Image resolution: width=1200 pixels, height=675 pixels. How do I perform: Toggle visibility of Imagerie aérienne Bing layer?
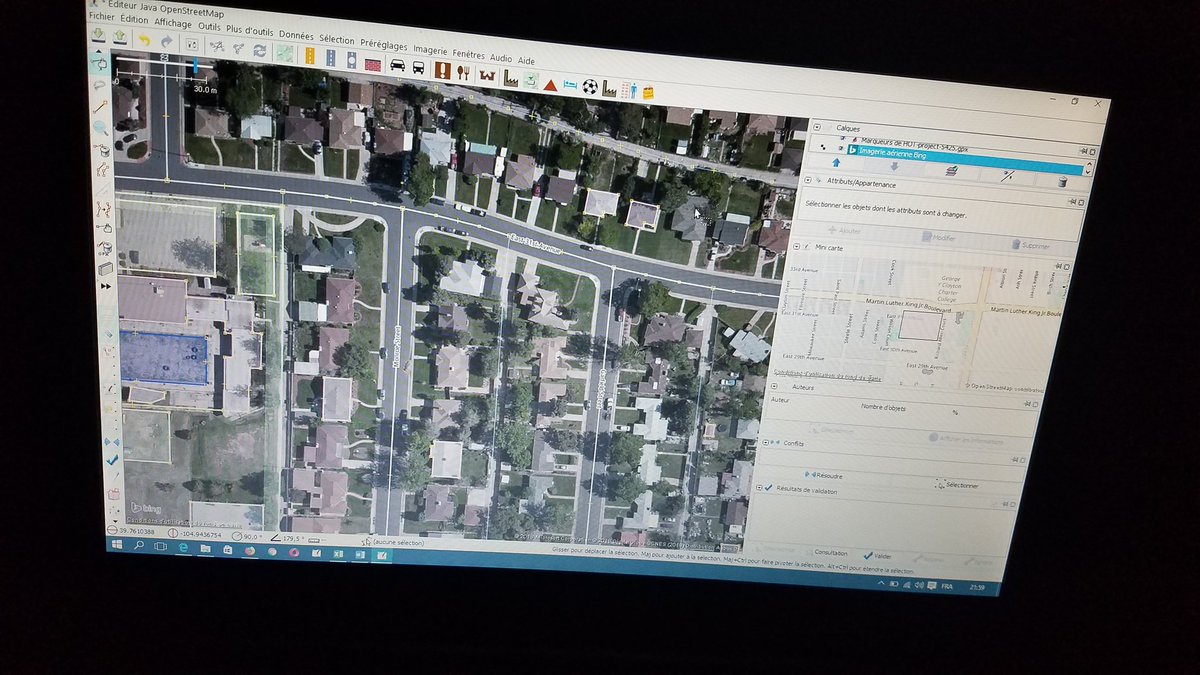(x=841, y=147)
